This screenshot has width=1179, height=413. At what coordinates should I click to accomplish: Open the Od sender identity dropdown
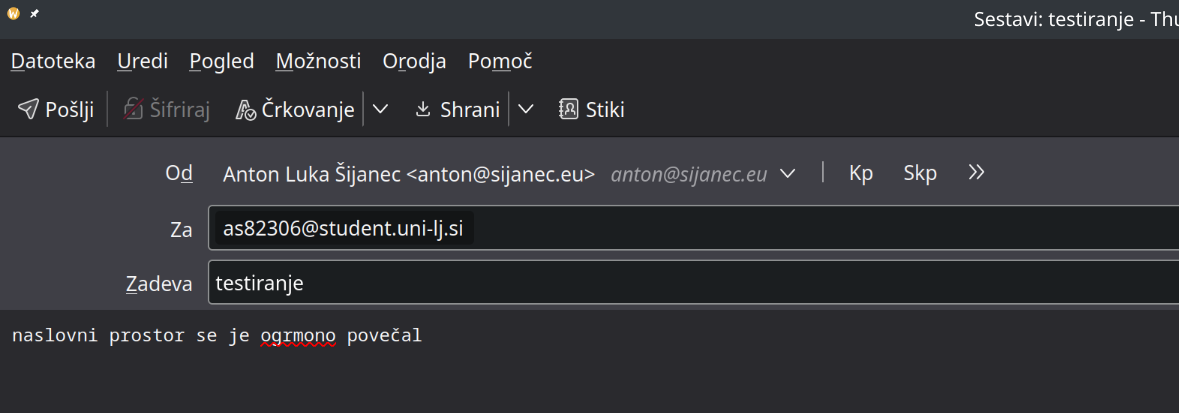pos(787,174)
